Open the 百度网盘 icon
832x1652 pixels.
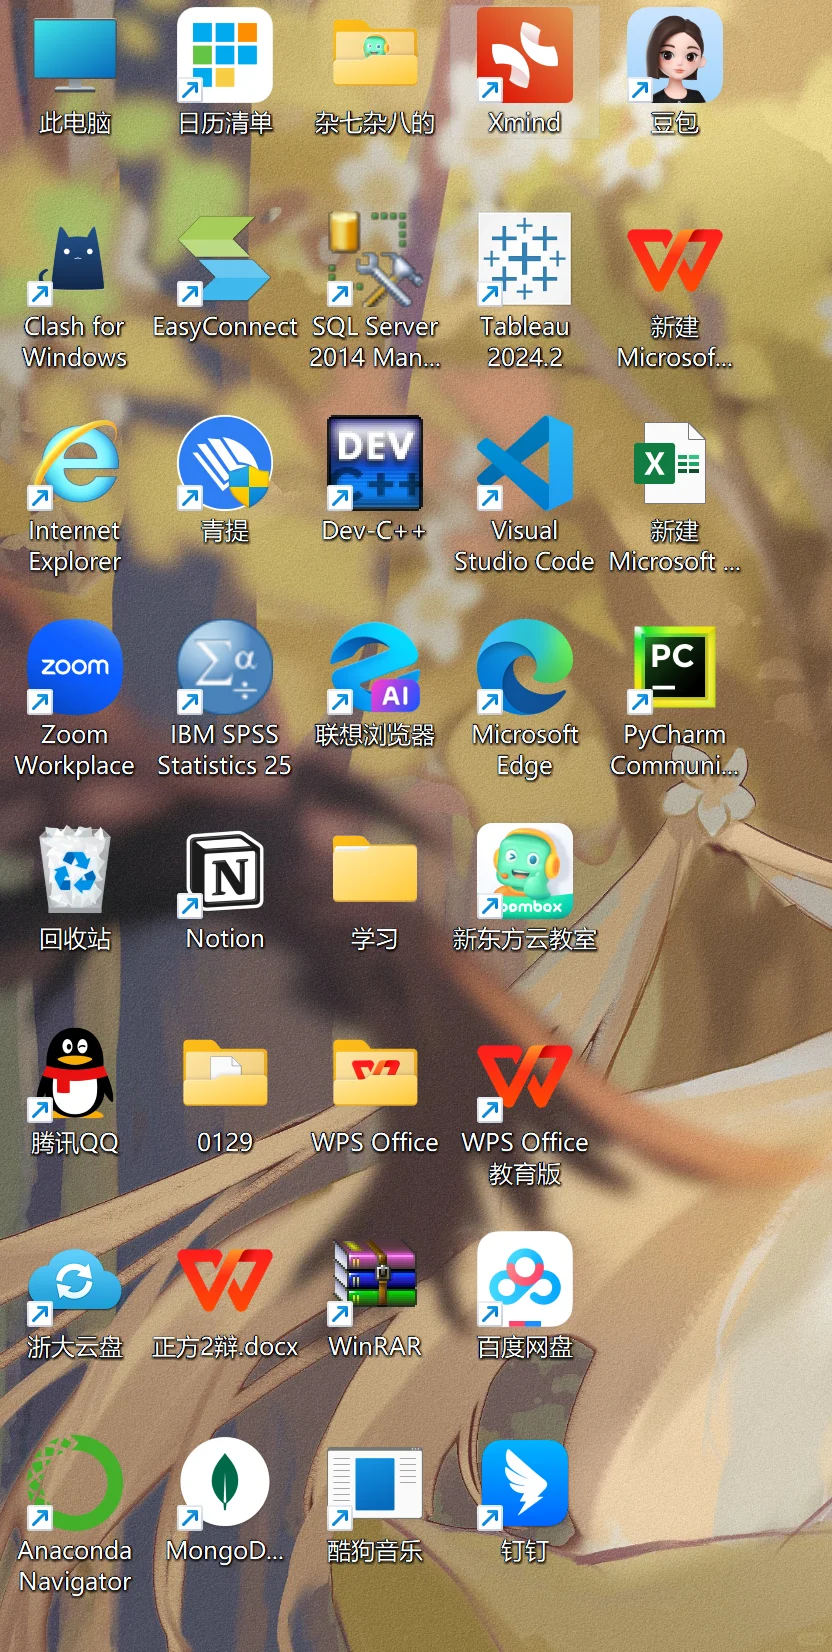525,1279
